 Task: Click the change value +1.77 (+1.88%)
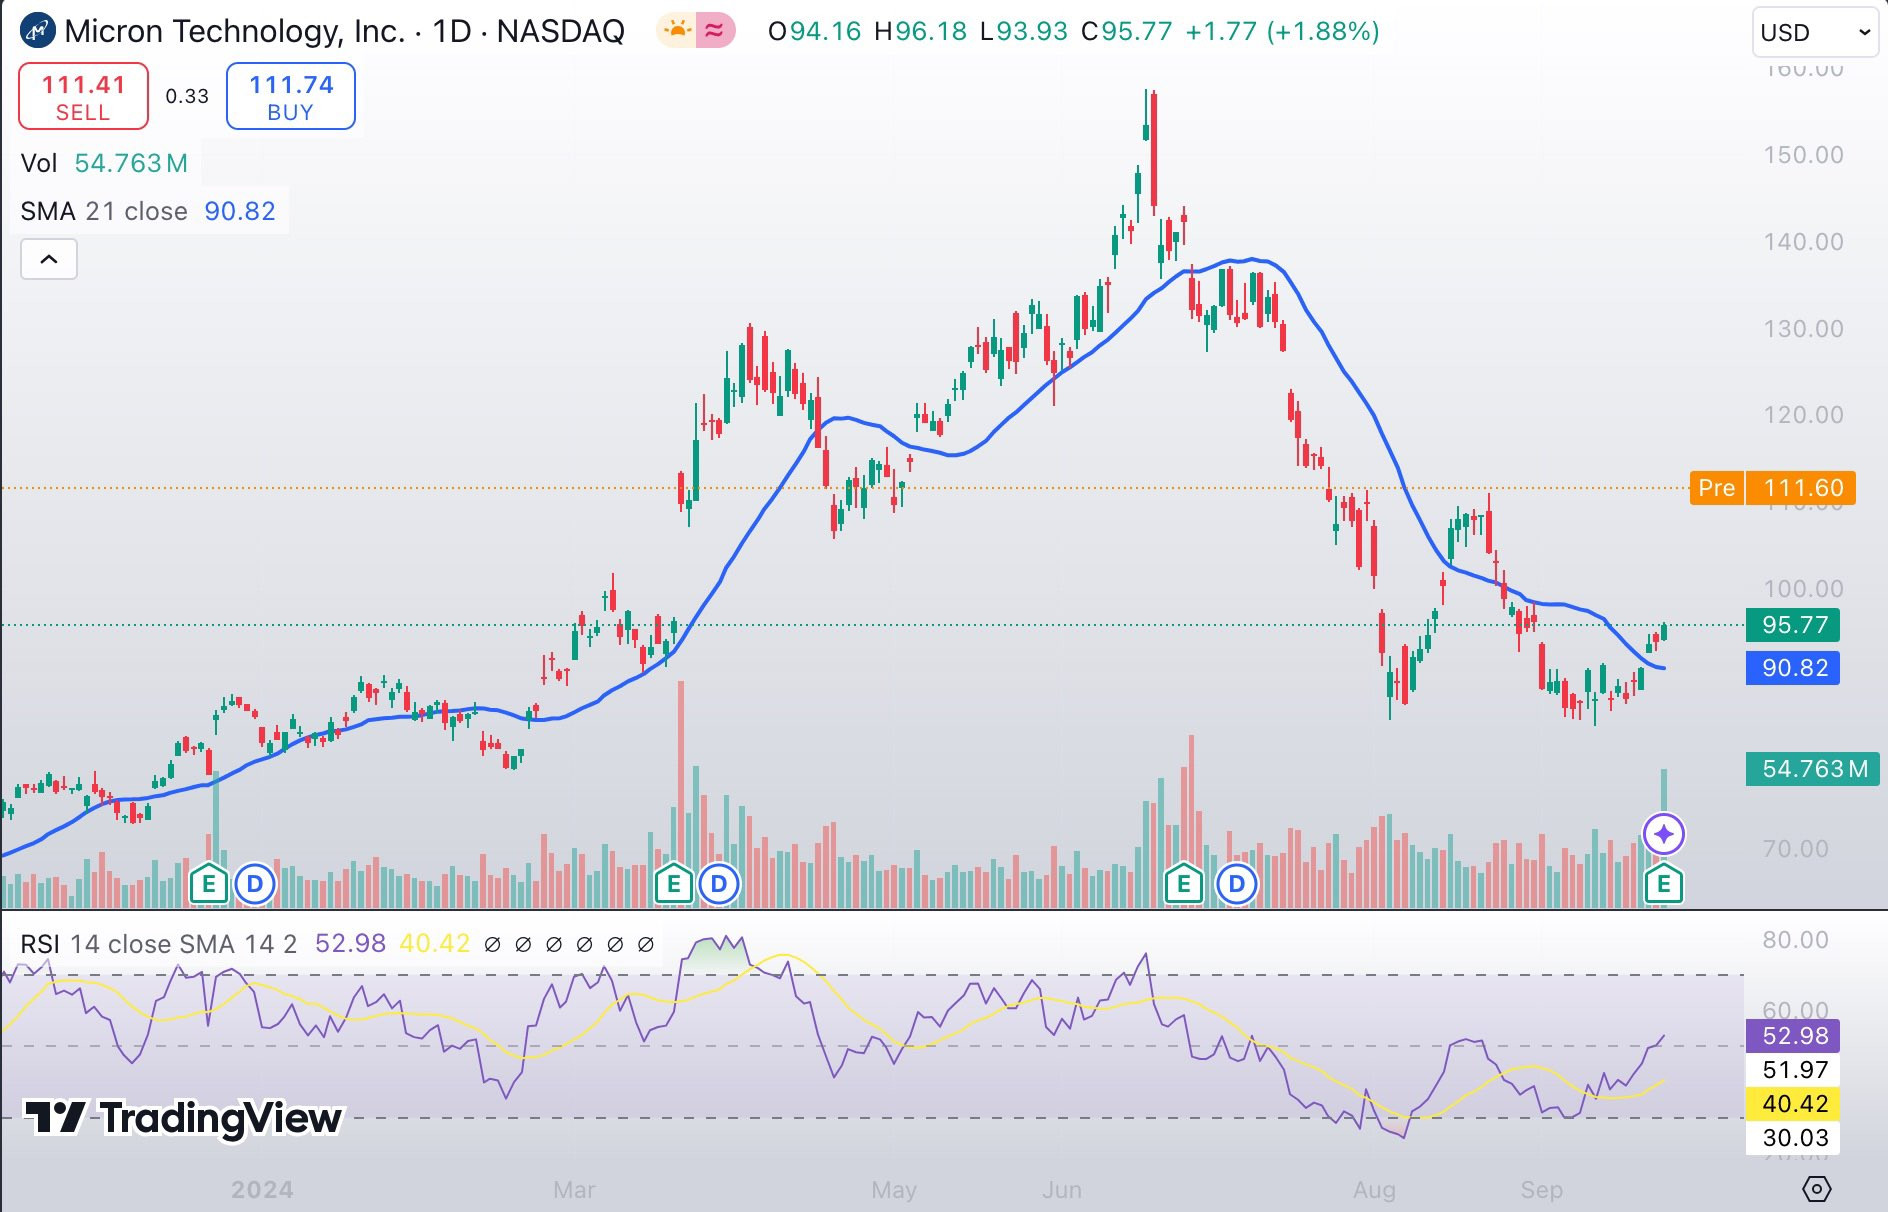1282,31
